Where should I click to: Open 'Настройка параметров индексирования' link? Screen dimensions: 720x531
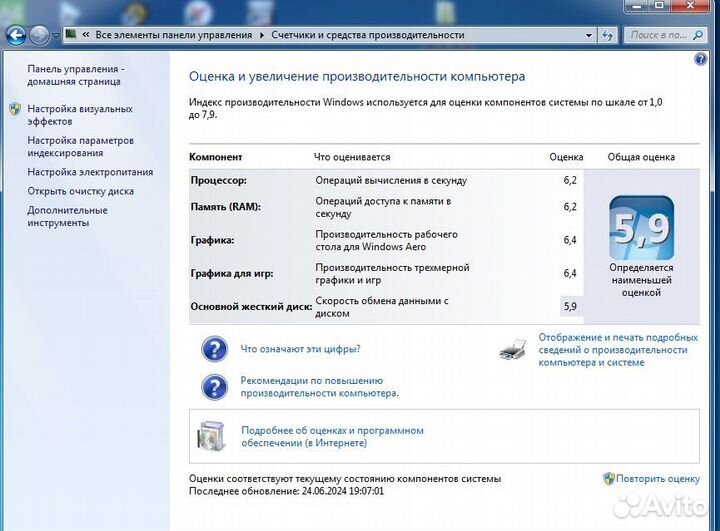coord(80,147)
